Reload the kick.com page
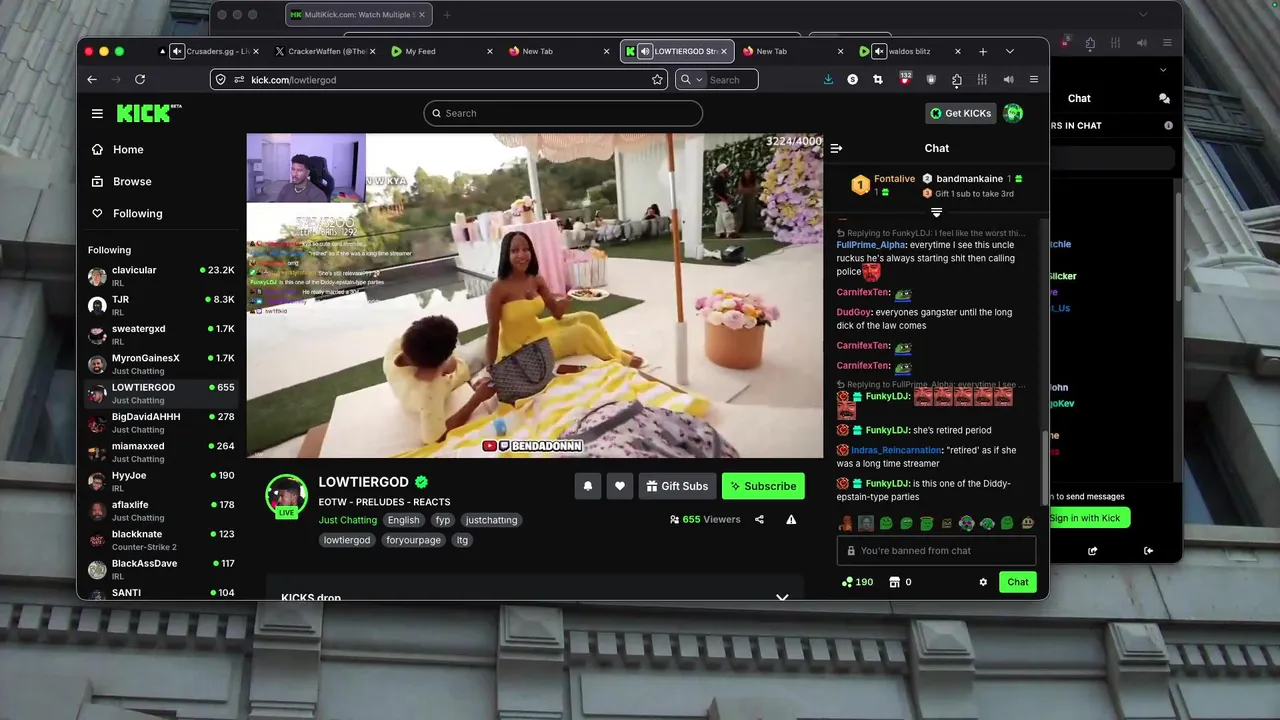 [x=140, y=79]
